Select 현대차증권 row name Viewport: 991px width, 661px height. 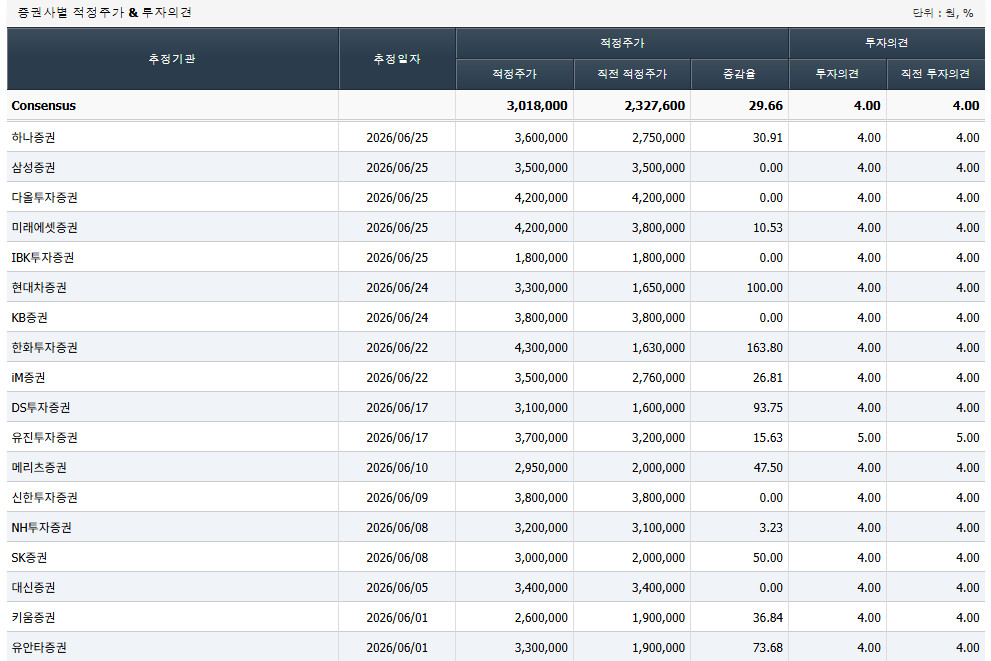coord(39,288)
